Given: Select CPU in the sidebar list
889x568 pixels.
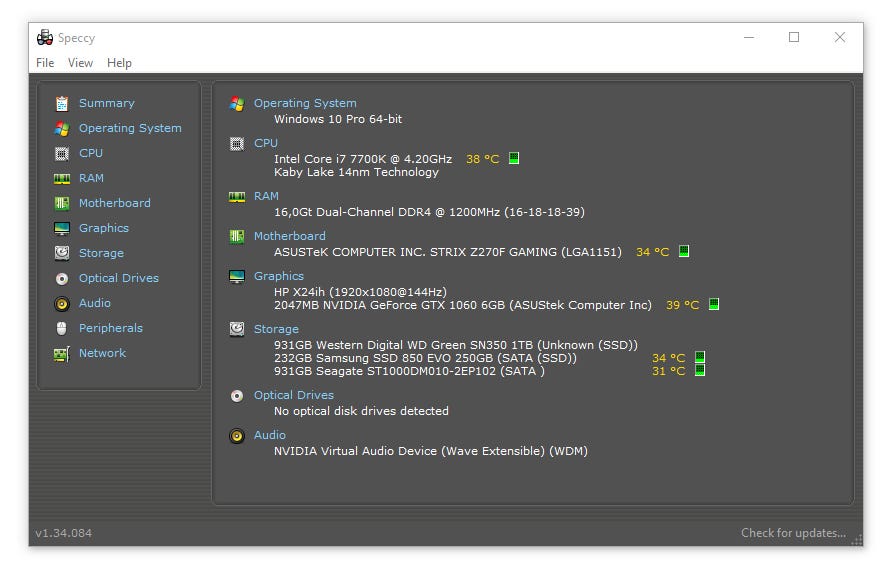Looking at the screenshot, I should (91, 153).
